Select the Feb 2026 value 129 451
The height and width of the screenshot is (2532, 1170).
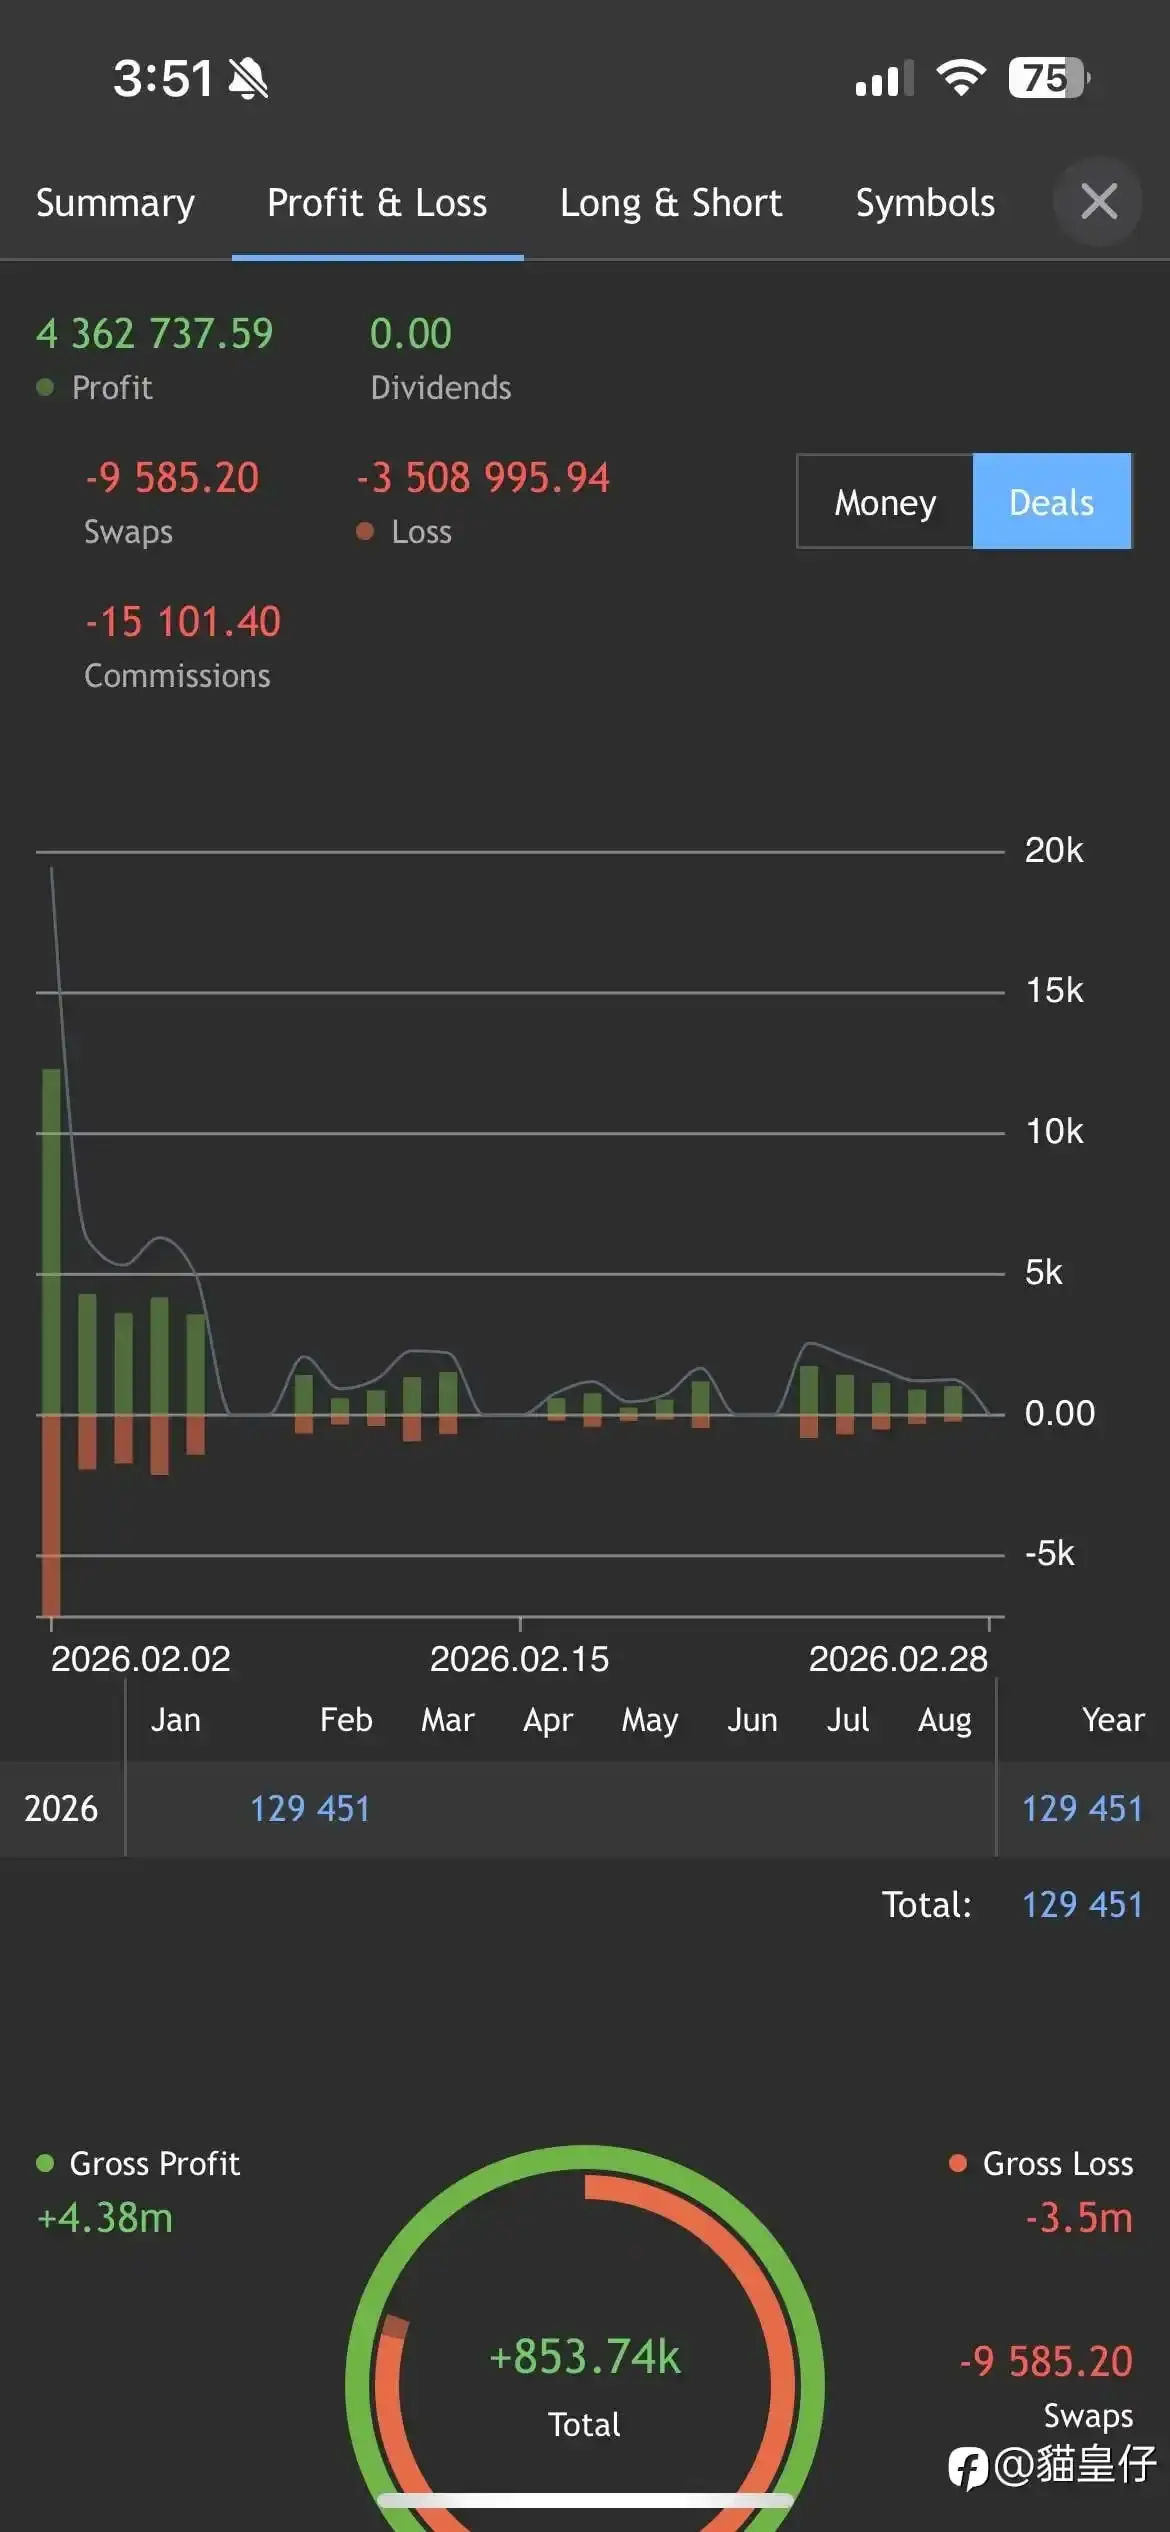pyautogui.click(x=310, y=1808)
